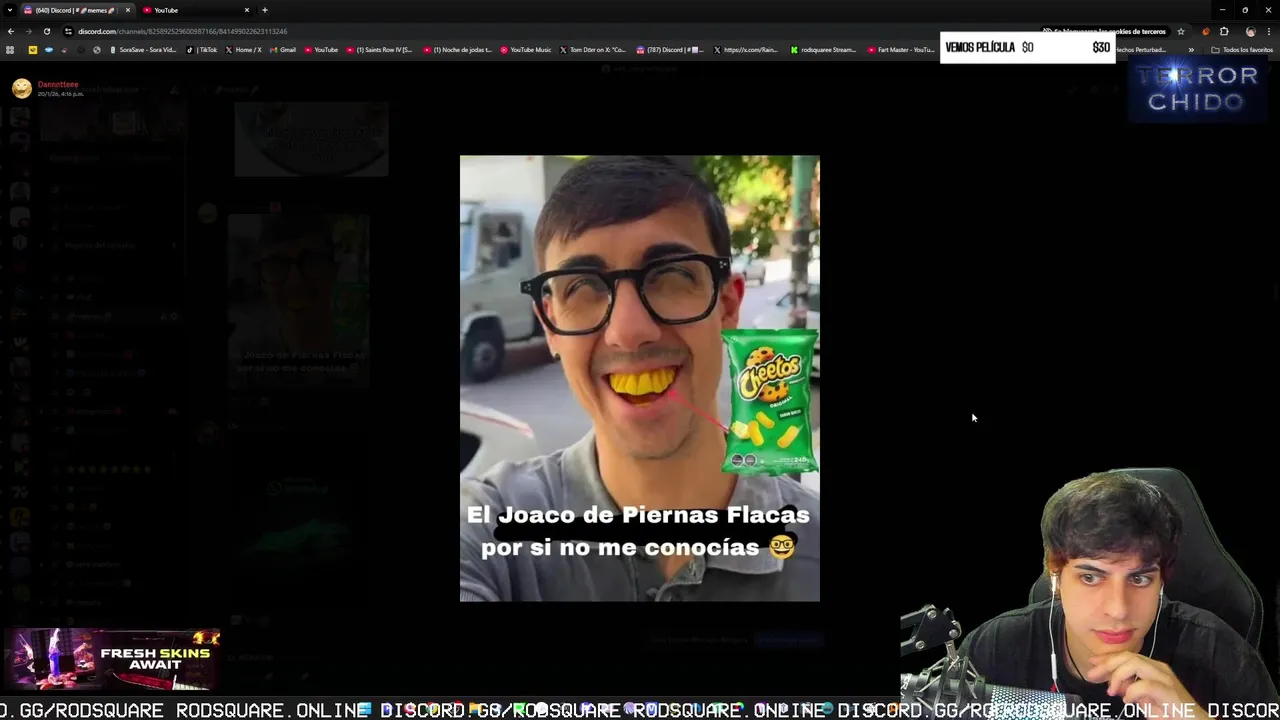Open the apps grid in bookmarks bar
Image resolution: width=1280 pixels, height=720 pixels.
pyautogui.click(x=10, y=49)
